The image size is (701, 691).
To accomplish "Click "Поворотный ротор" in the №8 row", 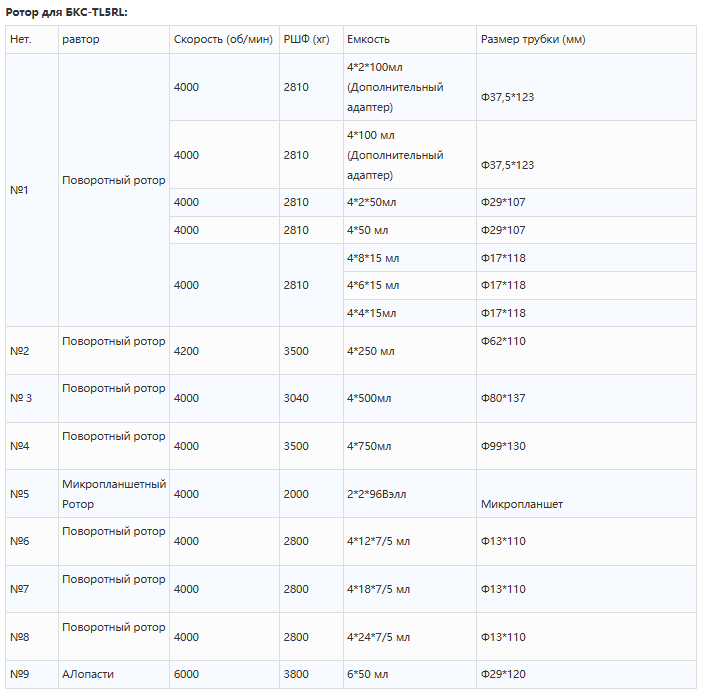I will pos(114,627).
